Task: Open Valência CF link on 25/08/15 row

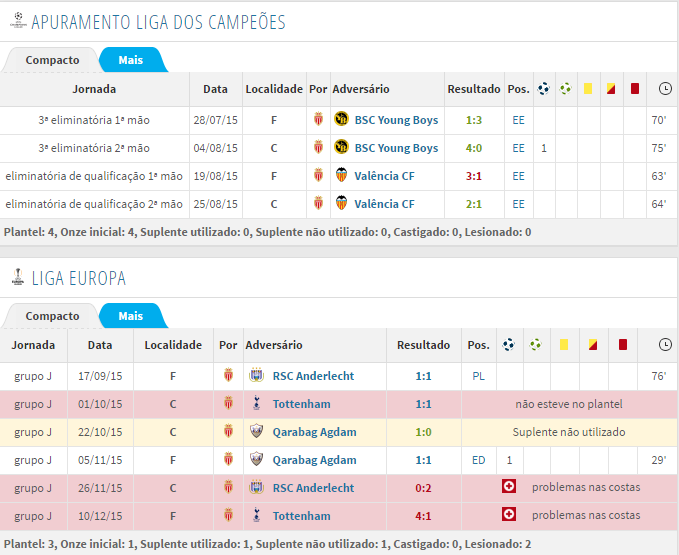Action: (384, 204)
